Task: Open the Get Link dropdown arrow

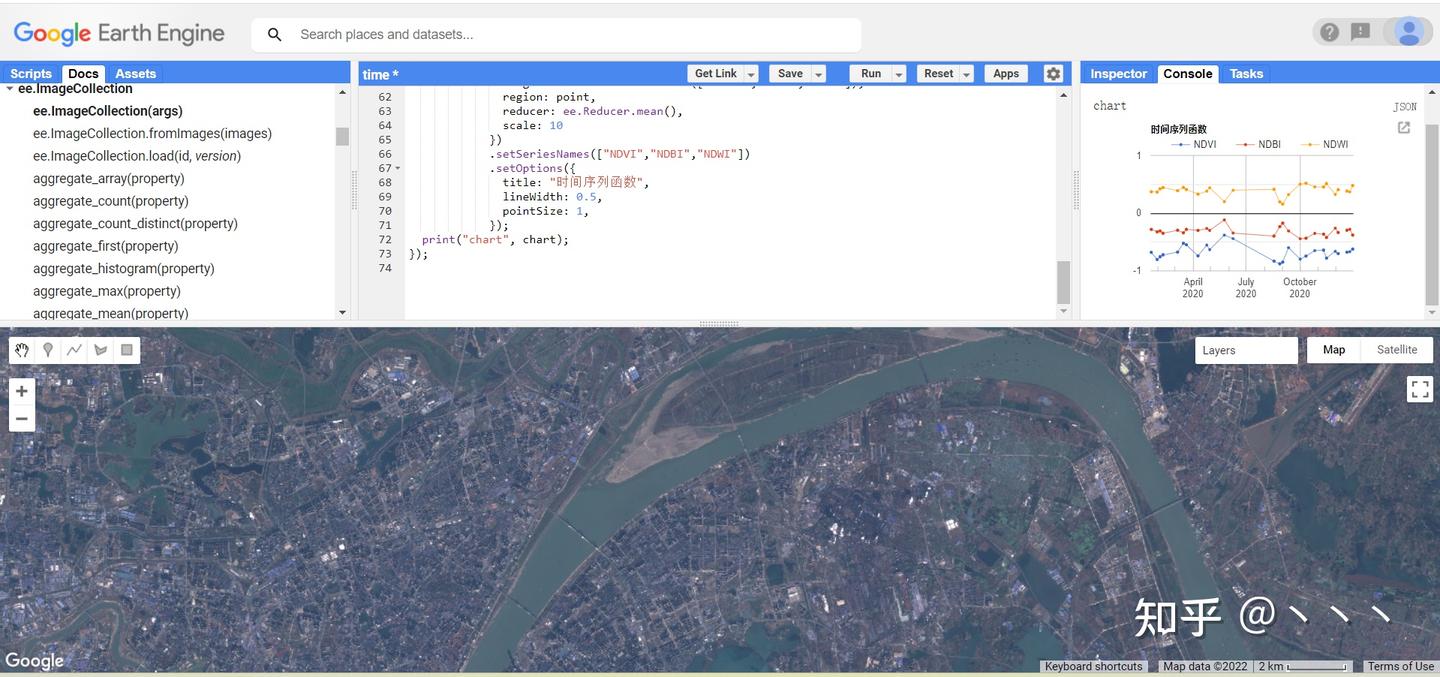Action: pyautogui.click(x=751, y=74)
